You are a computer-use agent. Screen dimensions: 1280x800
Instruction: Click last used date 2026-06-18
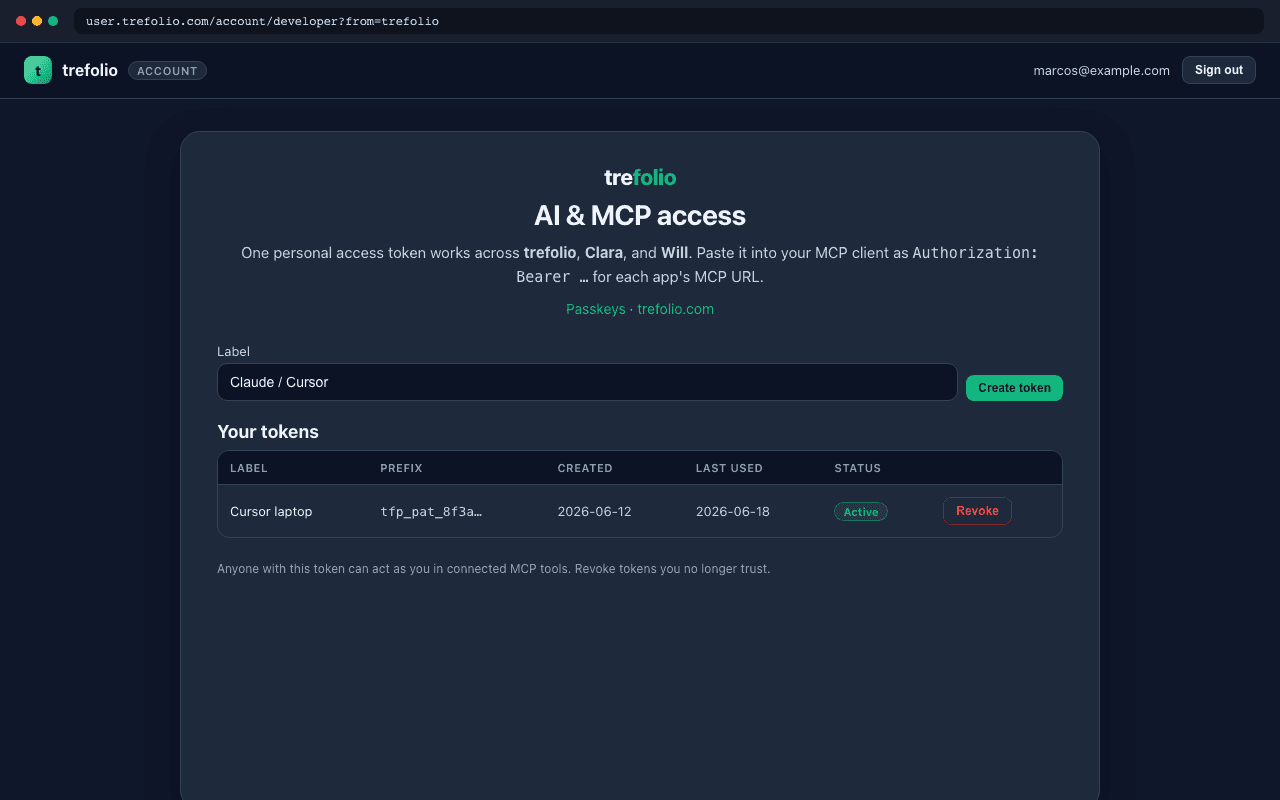733,512
